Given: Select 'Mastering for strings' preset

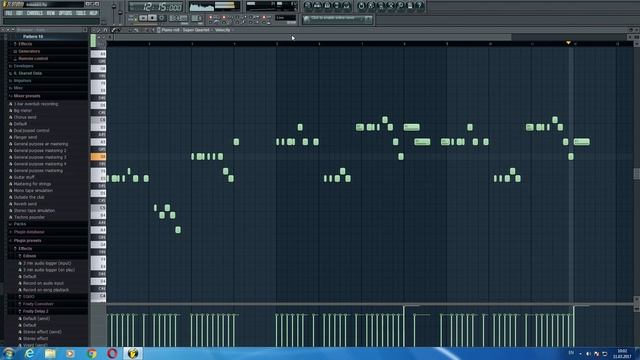Looking at the screenshot, I should click(32, 184).
